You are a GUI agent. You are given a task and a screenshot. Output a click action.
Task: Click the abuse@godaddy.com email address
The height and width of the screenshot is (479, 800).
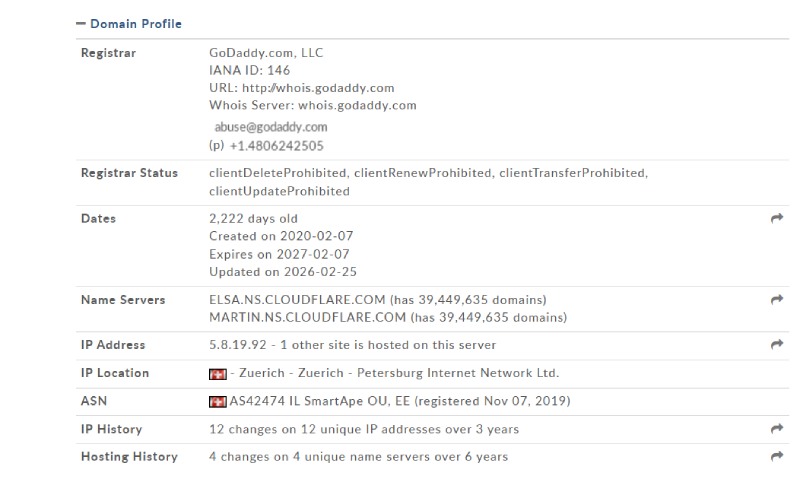[x=271, y=127]
